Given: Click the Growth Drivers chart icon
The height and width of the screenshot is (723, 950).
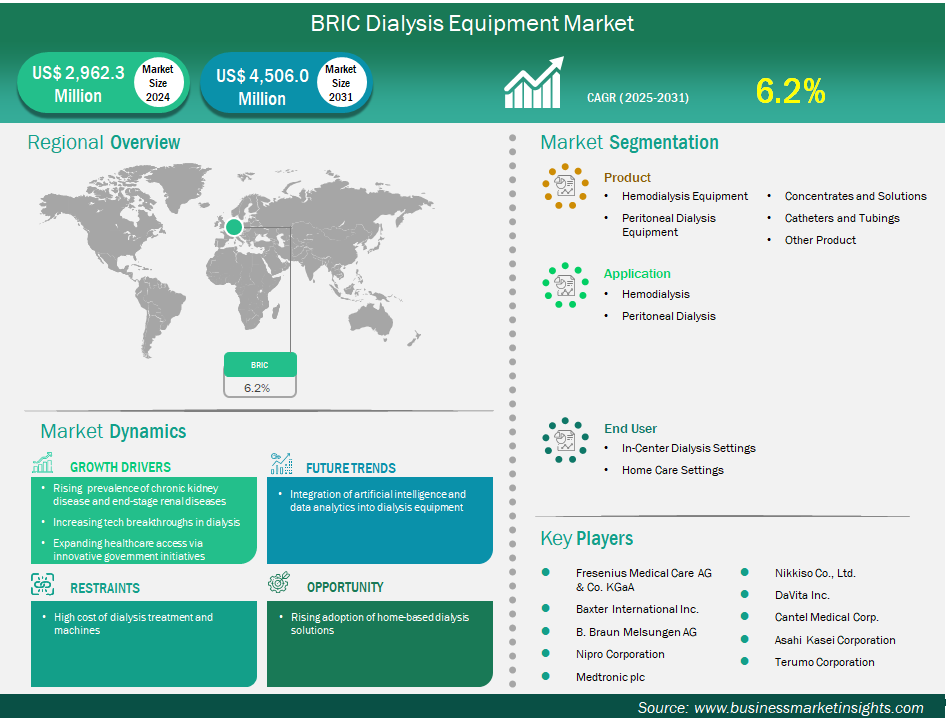Looking at the screenshot, I should pos(43,465).
